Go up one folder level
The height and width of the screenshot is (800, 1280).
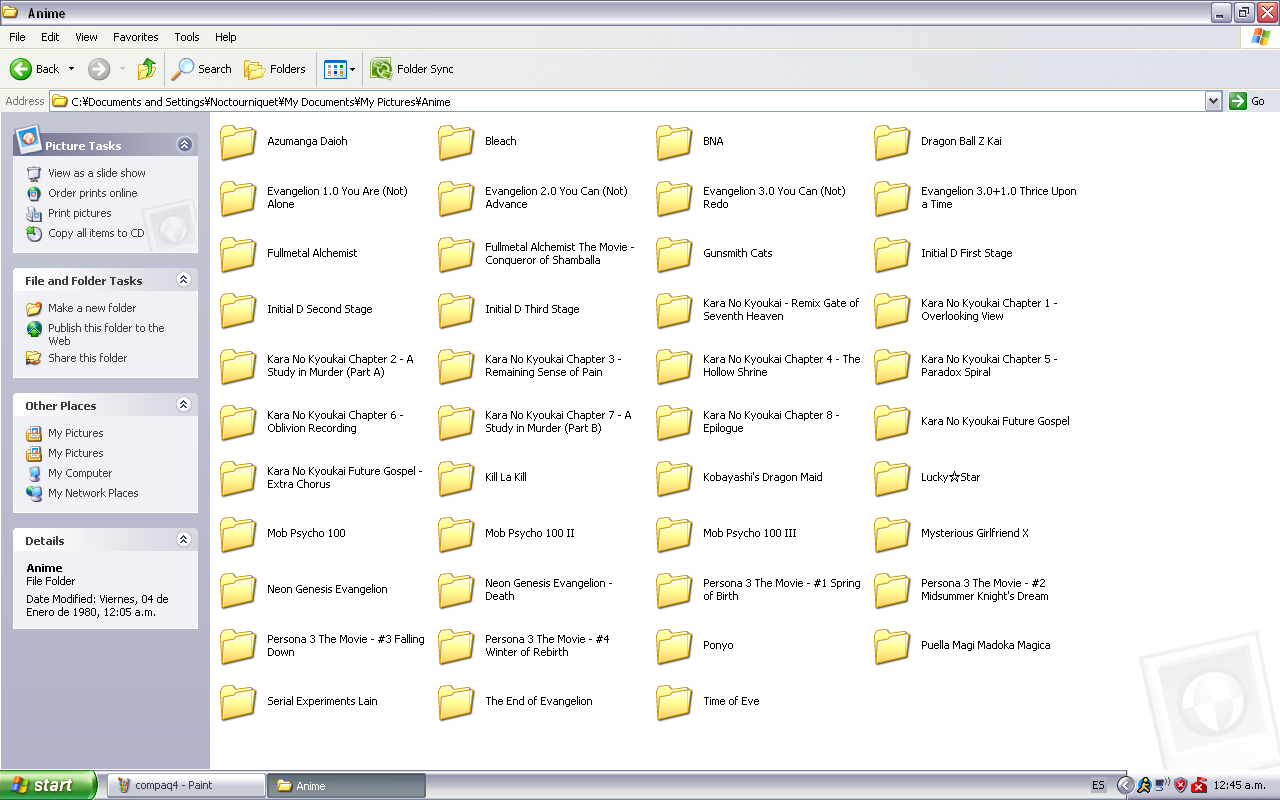(147, 69)
